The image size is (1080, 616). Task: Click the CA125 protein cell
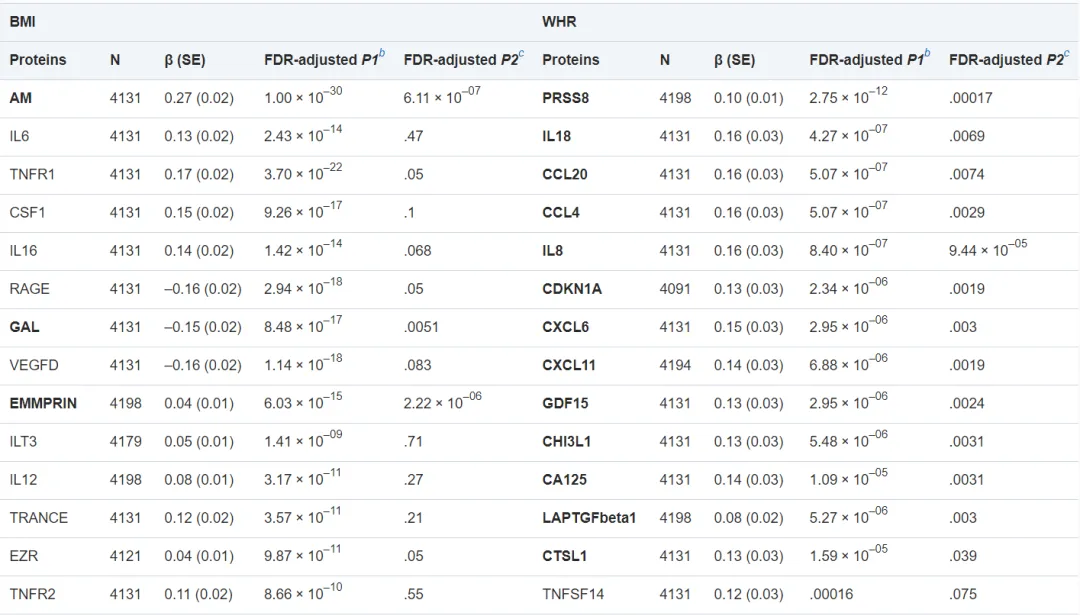(x=564, y=480)
